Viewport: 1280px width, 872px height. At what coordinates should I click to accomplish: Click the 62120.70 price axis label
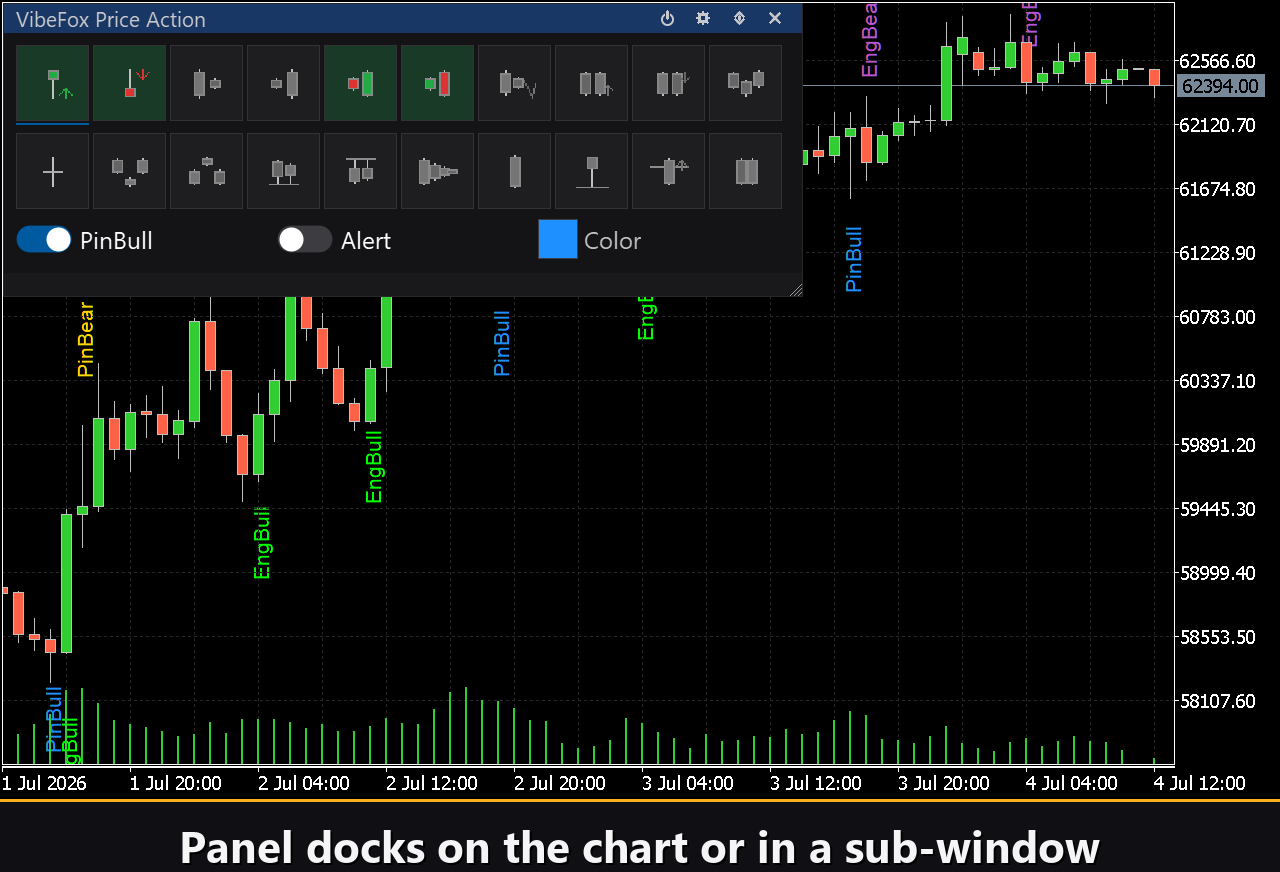point(1218,125)
